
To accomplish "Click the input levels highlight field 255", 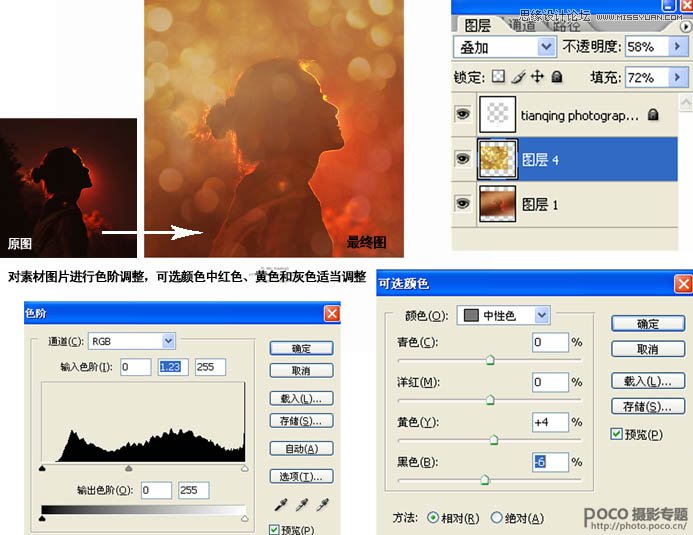I will tap(210, 367).
